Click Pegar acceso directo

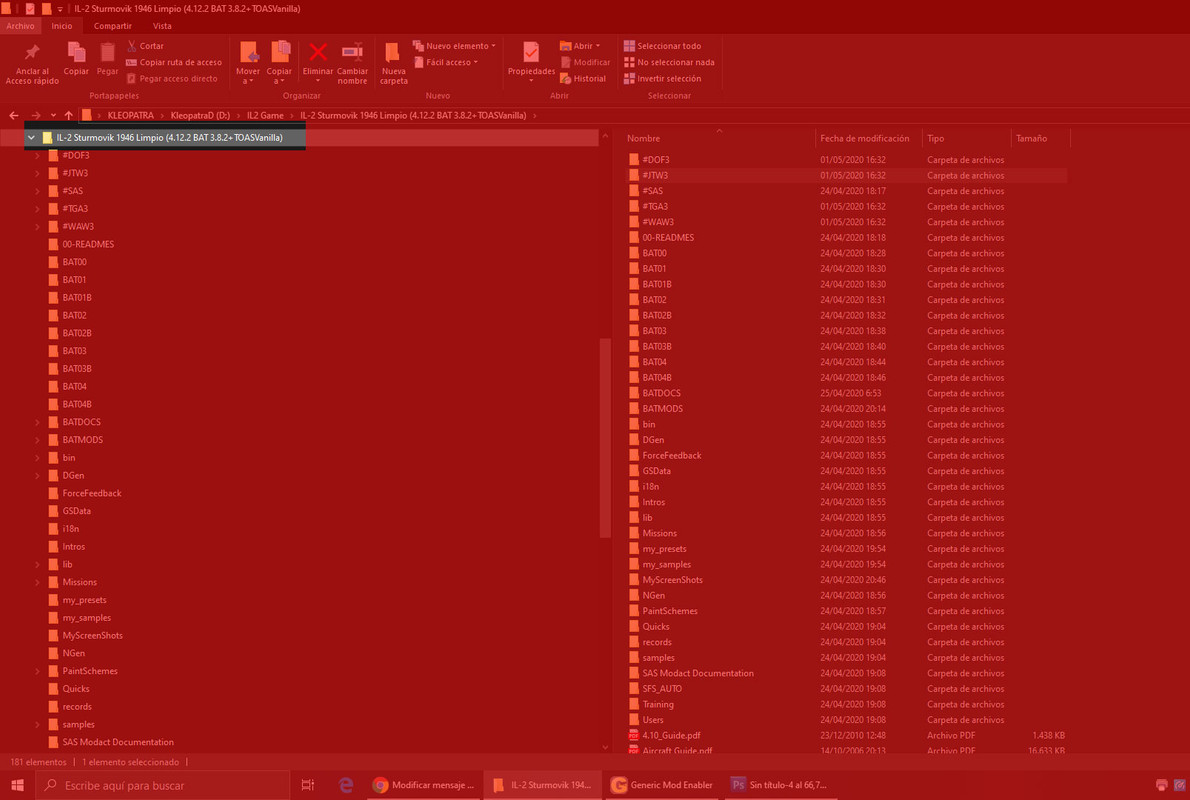click(172, 78)
